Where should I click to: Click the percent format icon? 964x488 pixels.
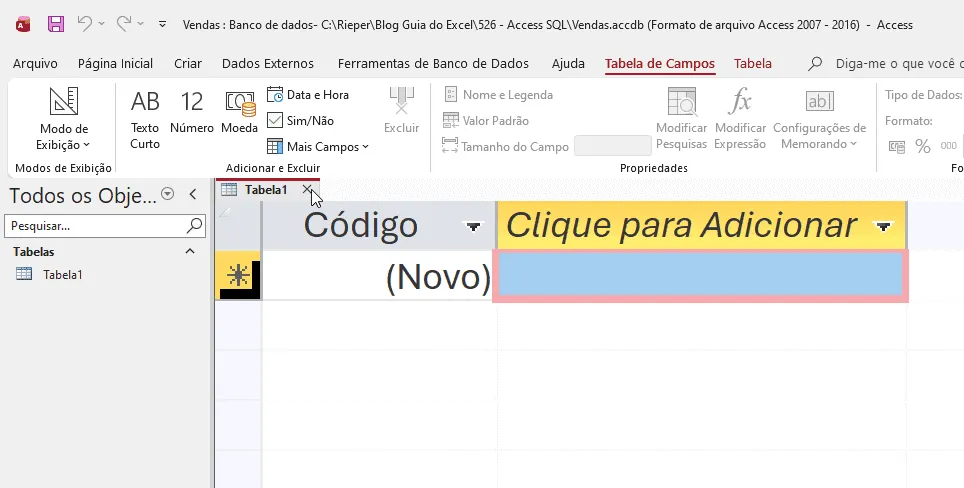tap(922, 146)
